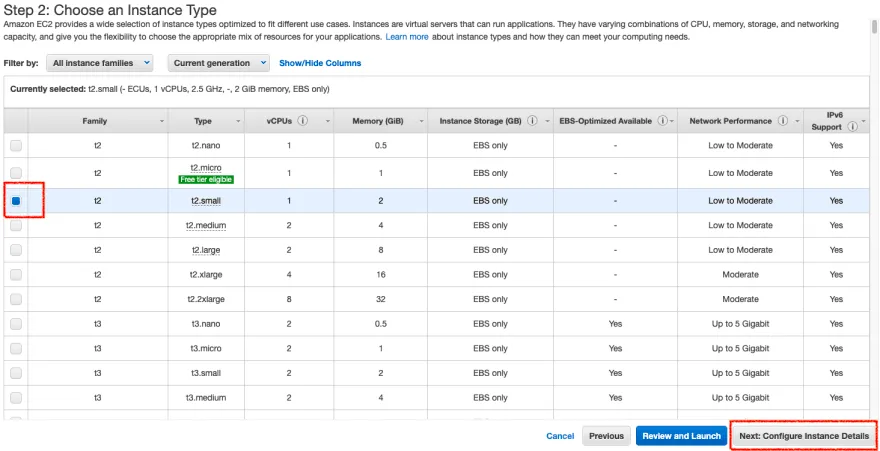Open the Instance Storage info icon

point(532,121)
